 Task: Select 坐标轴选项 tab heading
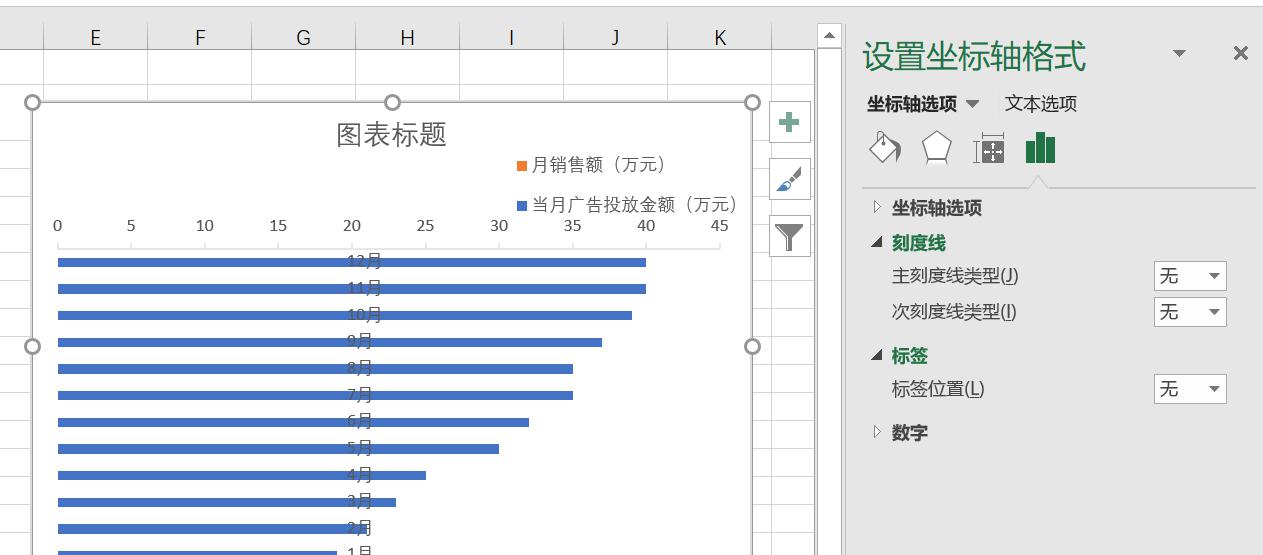coord(912,104)
